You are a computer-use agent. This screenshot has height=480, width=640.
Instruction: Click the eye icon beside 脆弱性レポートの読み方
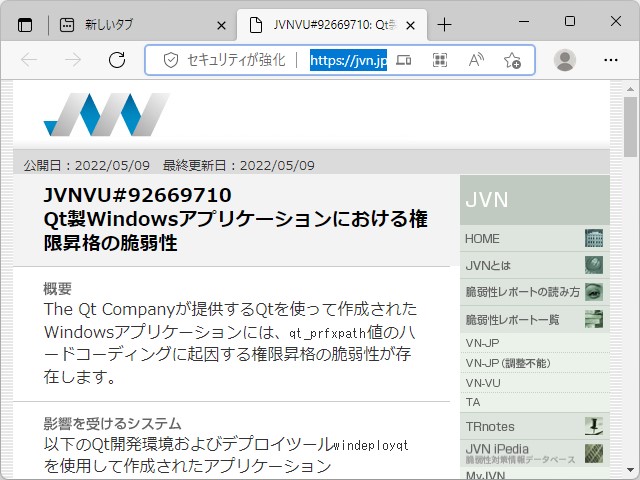click(x=593, y=292)
